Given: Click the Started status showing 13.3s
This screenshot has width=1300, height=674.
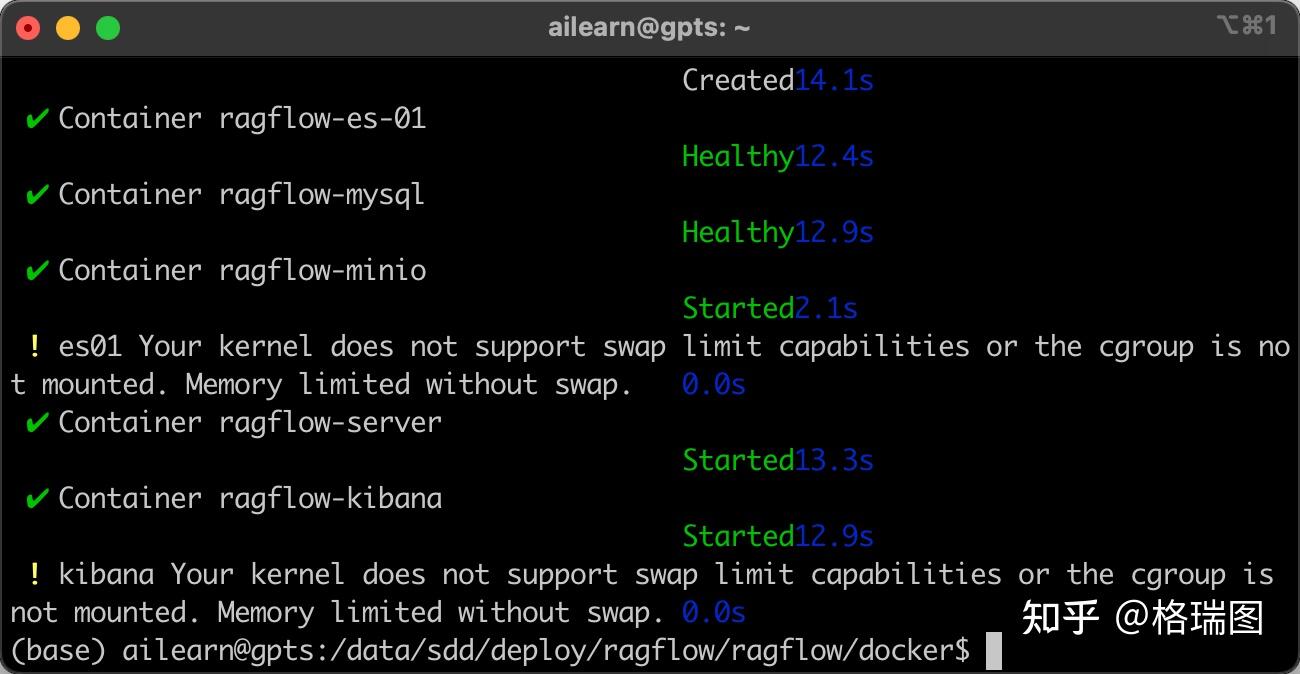Looking at the screenshot, I should point(738,461).
